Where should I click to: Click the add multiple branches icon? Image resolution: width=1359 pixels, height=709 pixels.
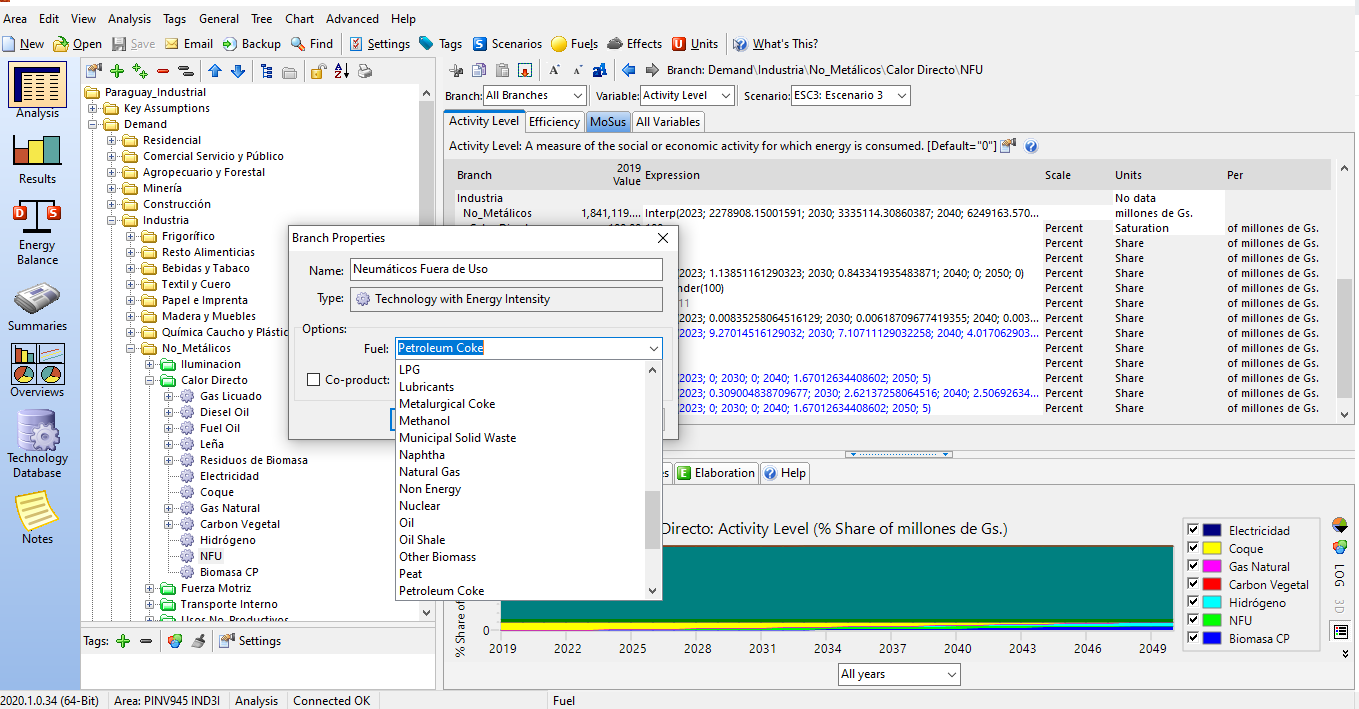pos(140,71)
